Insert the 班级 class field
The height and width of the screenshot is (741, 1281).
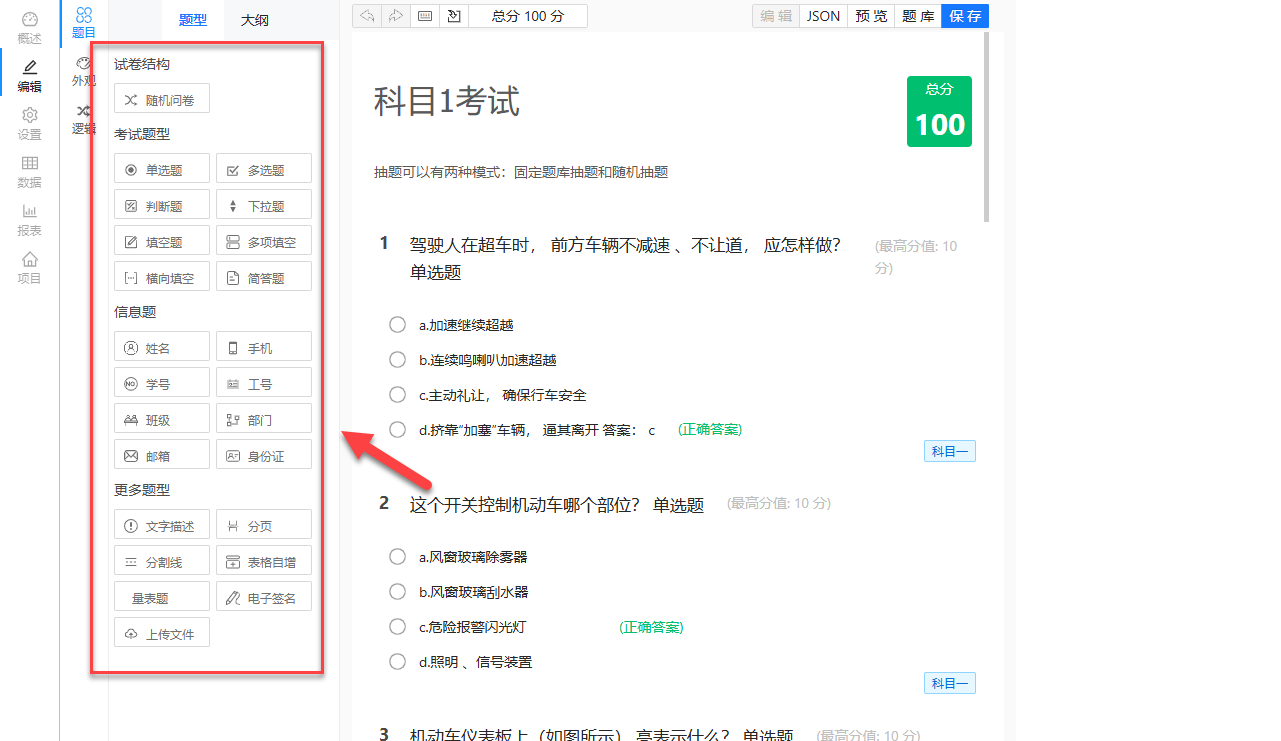(162, 419)
